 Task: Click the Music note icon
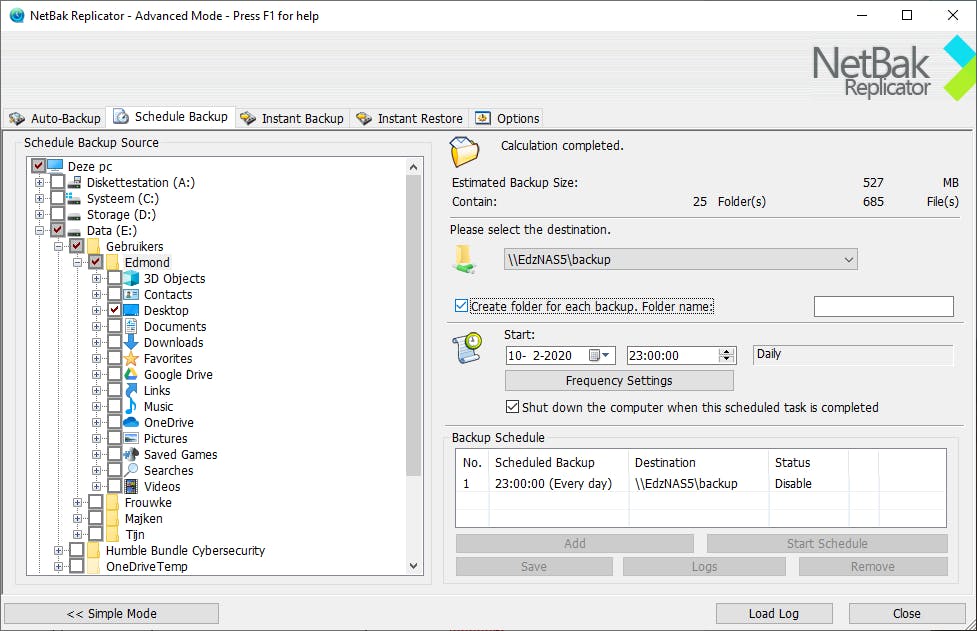tap(131, 407)
